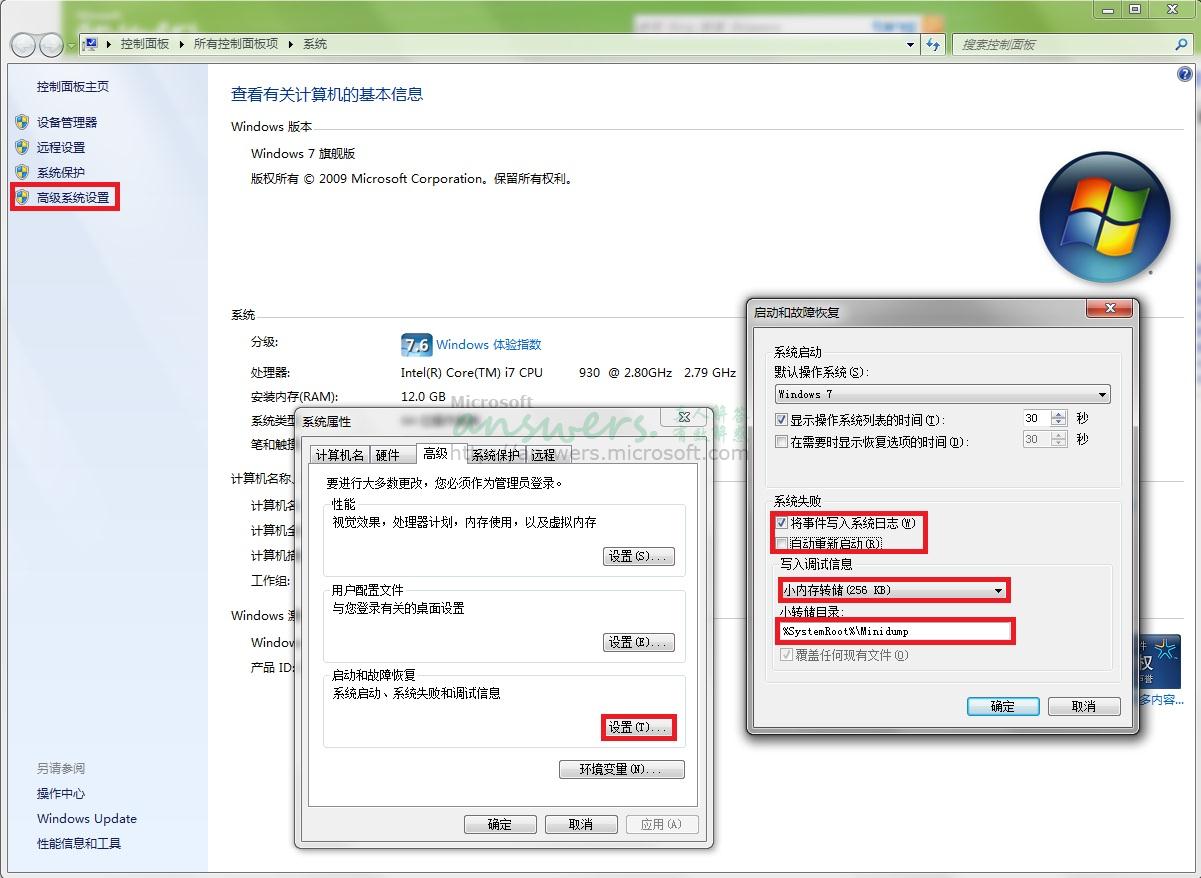Click 系统 breadcrumb in address bar
Viewport: 1201px width, 878px height.
315,44
